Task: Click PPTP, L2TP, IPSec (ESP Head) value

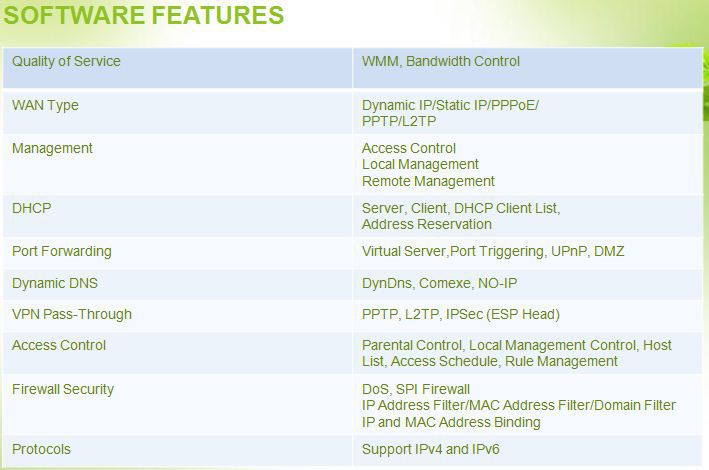Action: pyautogui.click(x=461, y=314)
